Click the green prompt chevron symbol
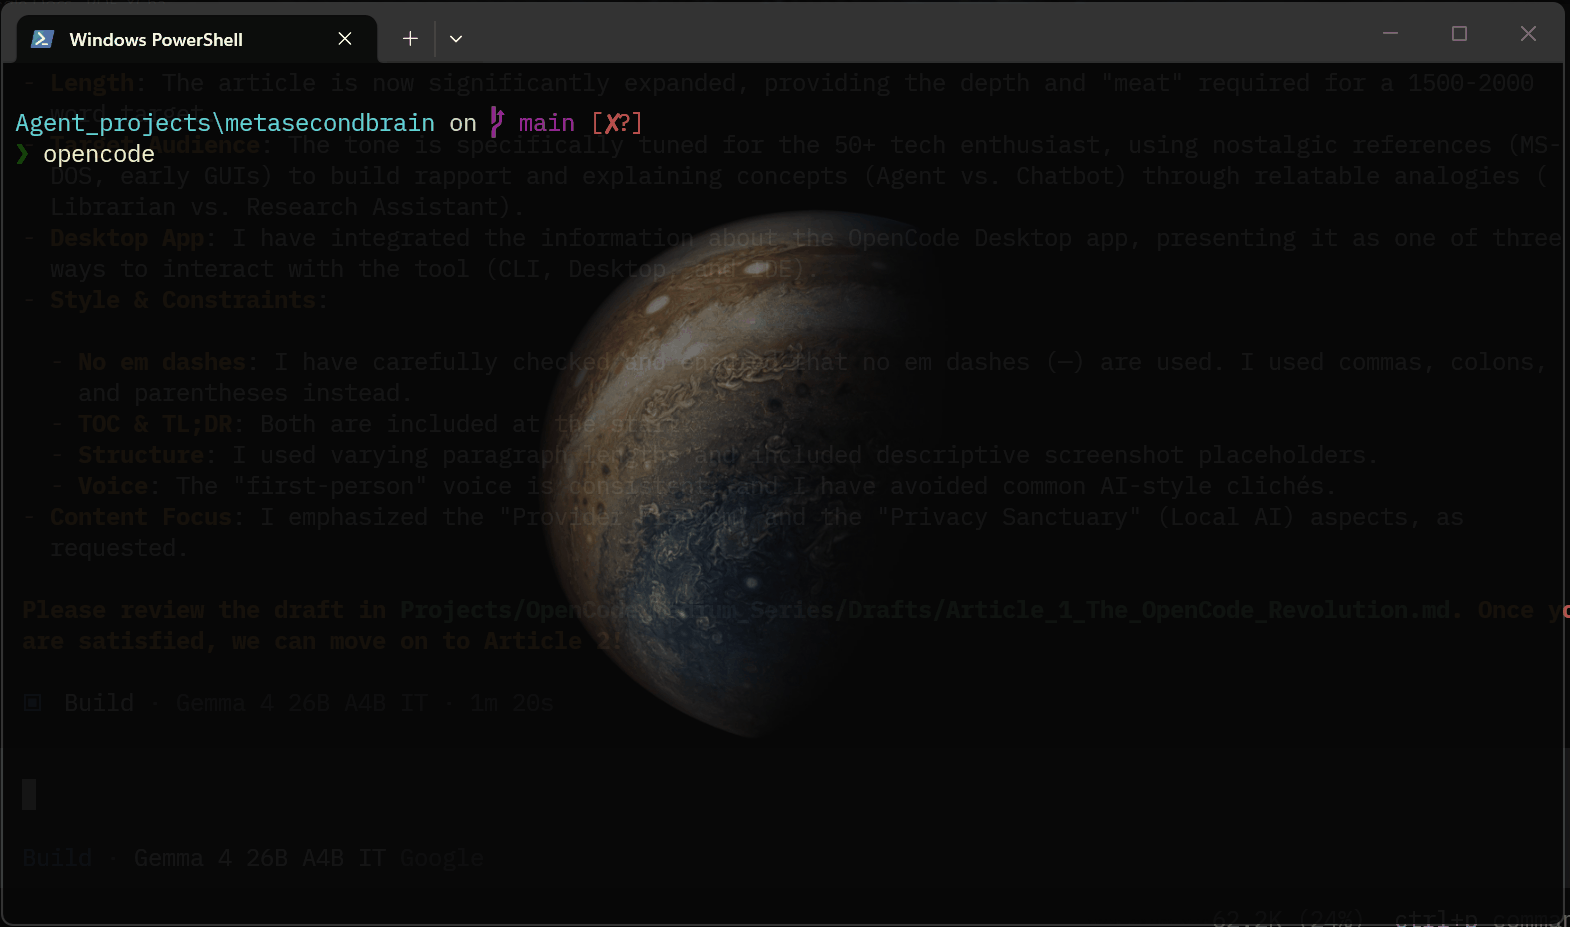 23,153
